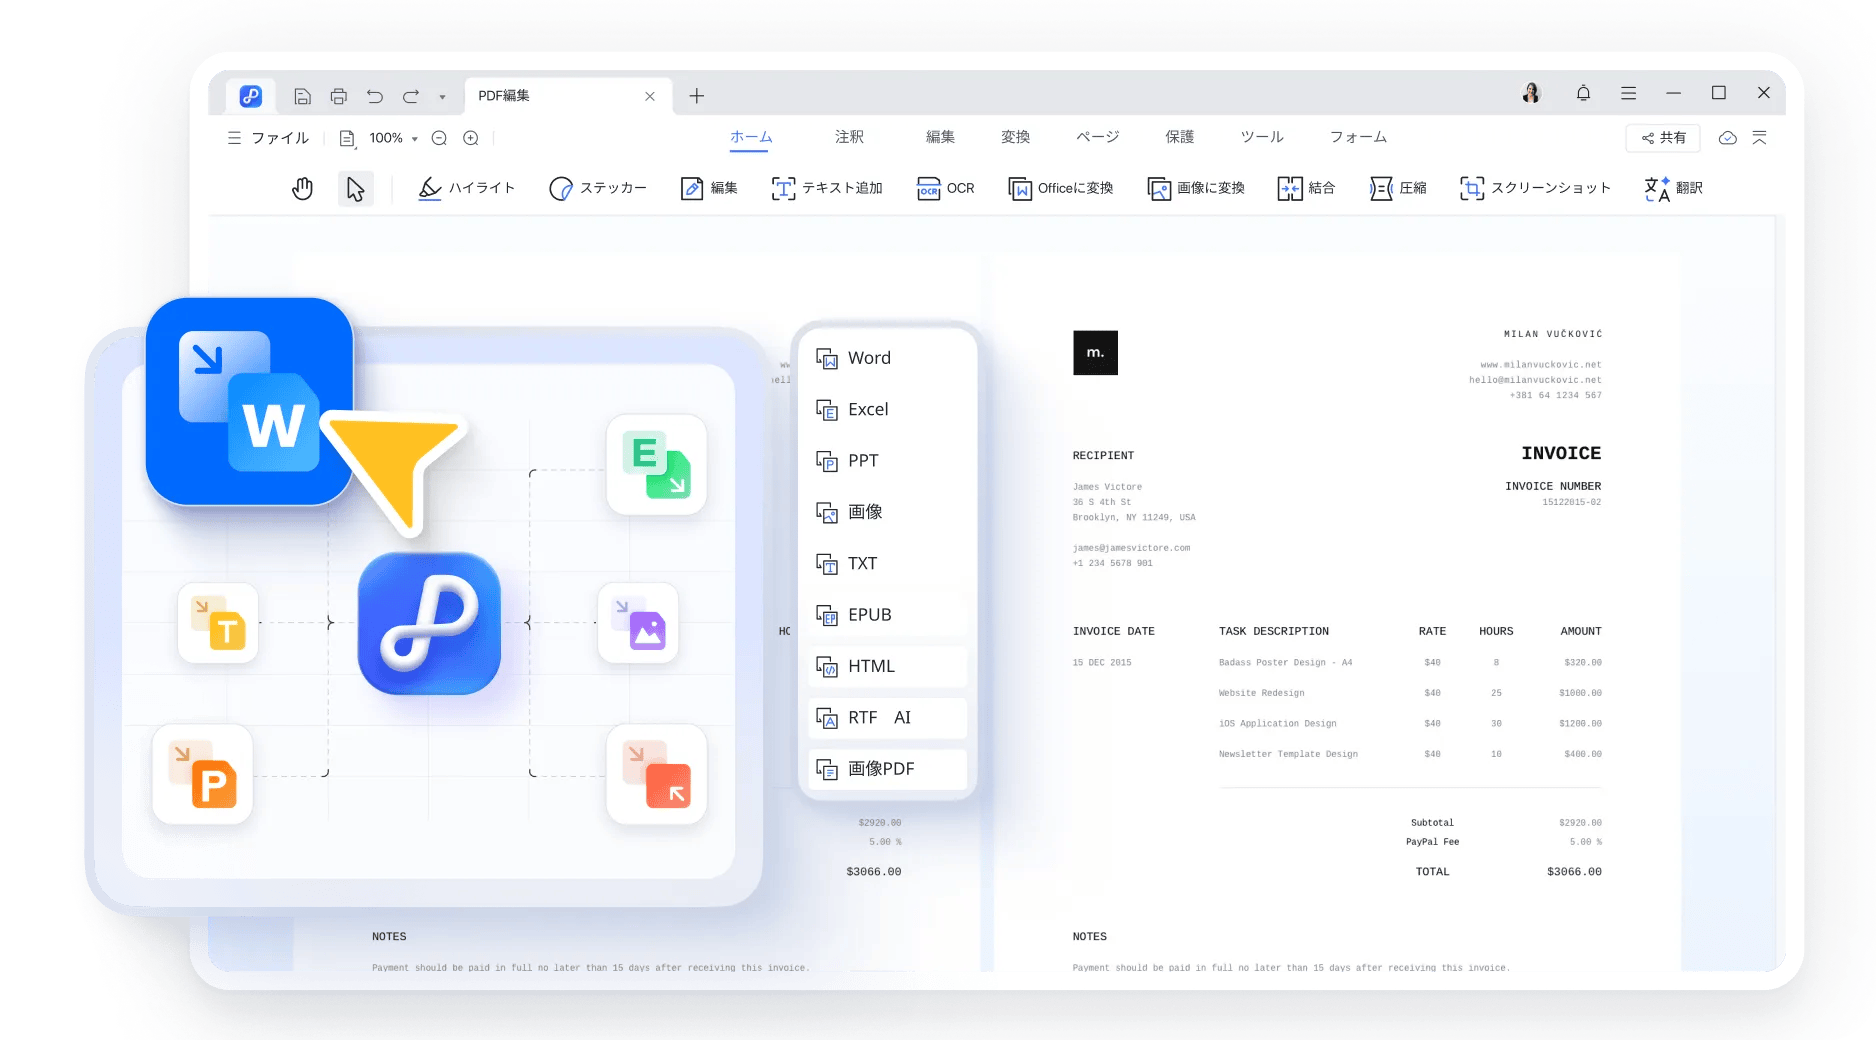Expand the quick access toolbar dropdown arrow
The image size is (1876, 1040).
442,97
